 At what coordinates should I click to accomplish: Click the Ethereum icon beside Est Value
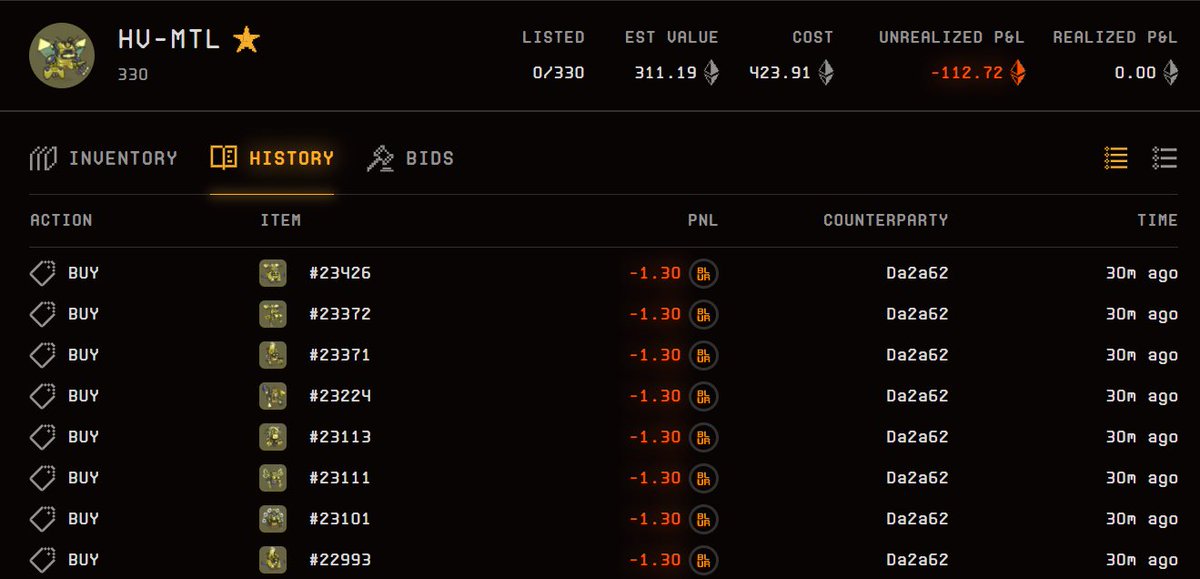(x=712, y=72)
